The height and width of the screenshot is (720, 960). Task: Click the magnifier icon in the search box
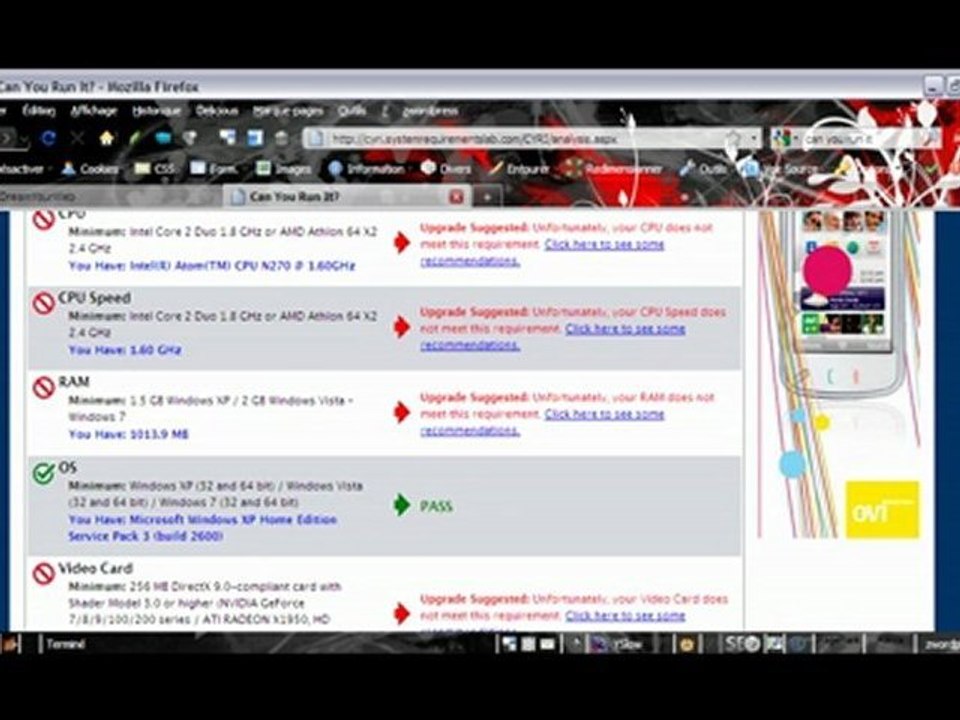click(x=930, y=139)
